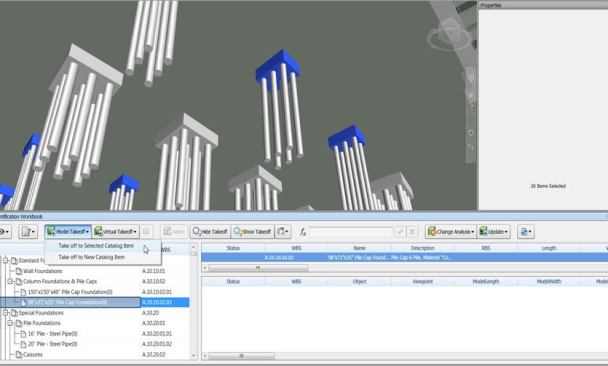Open the Update dropdown button
The image size is (608, 366).
(493, 231)
